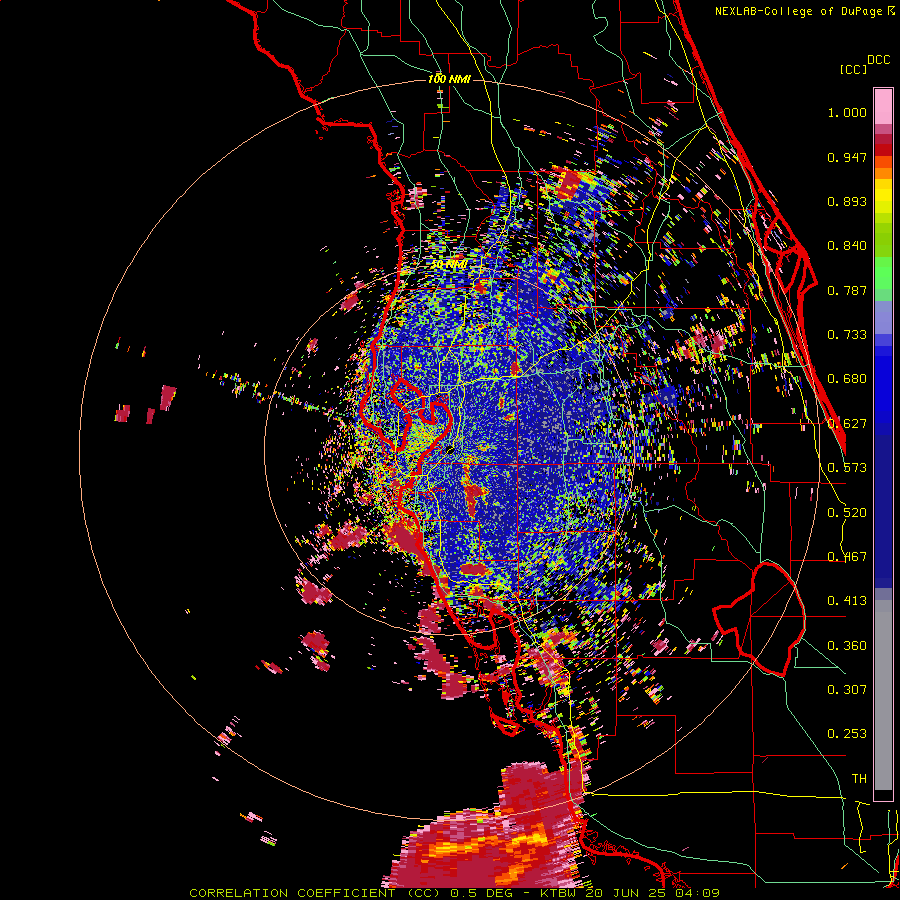Select the 0.360 color scale value
This screenshot has height=900, width=900.
(847, 646)
